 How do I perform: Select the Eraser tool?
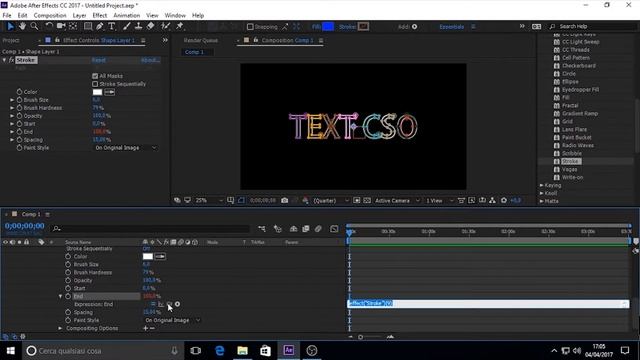(151, 27)
